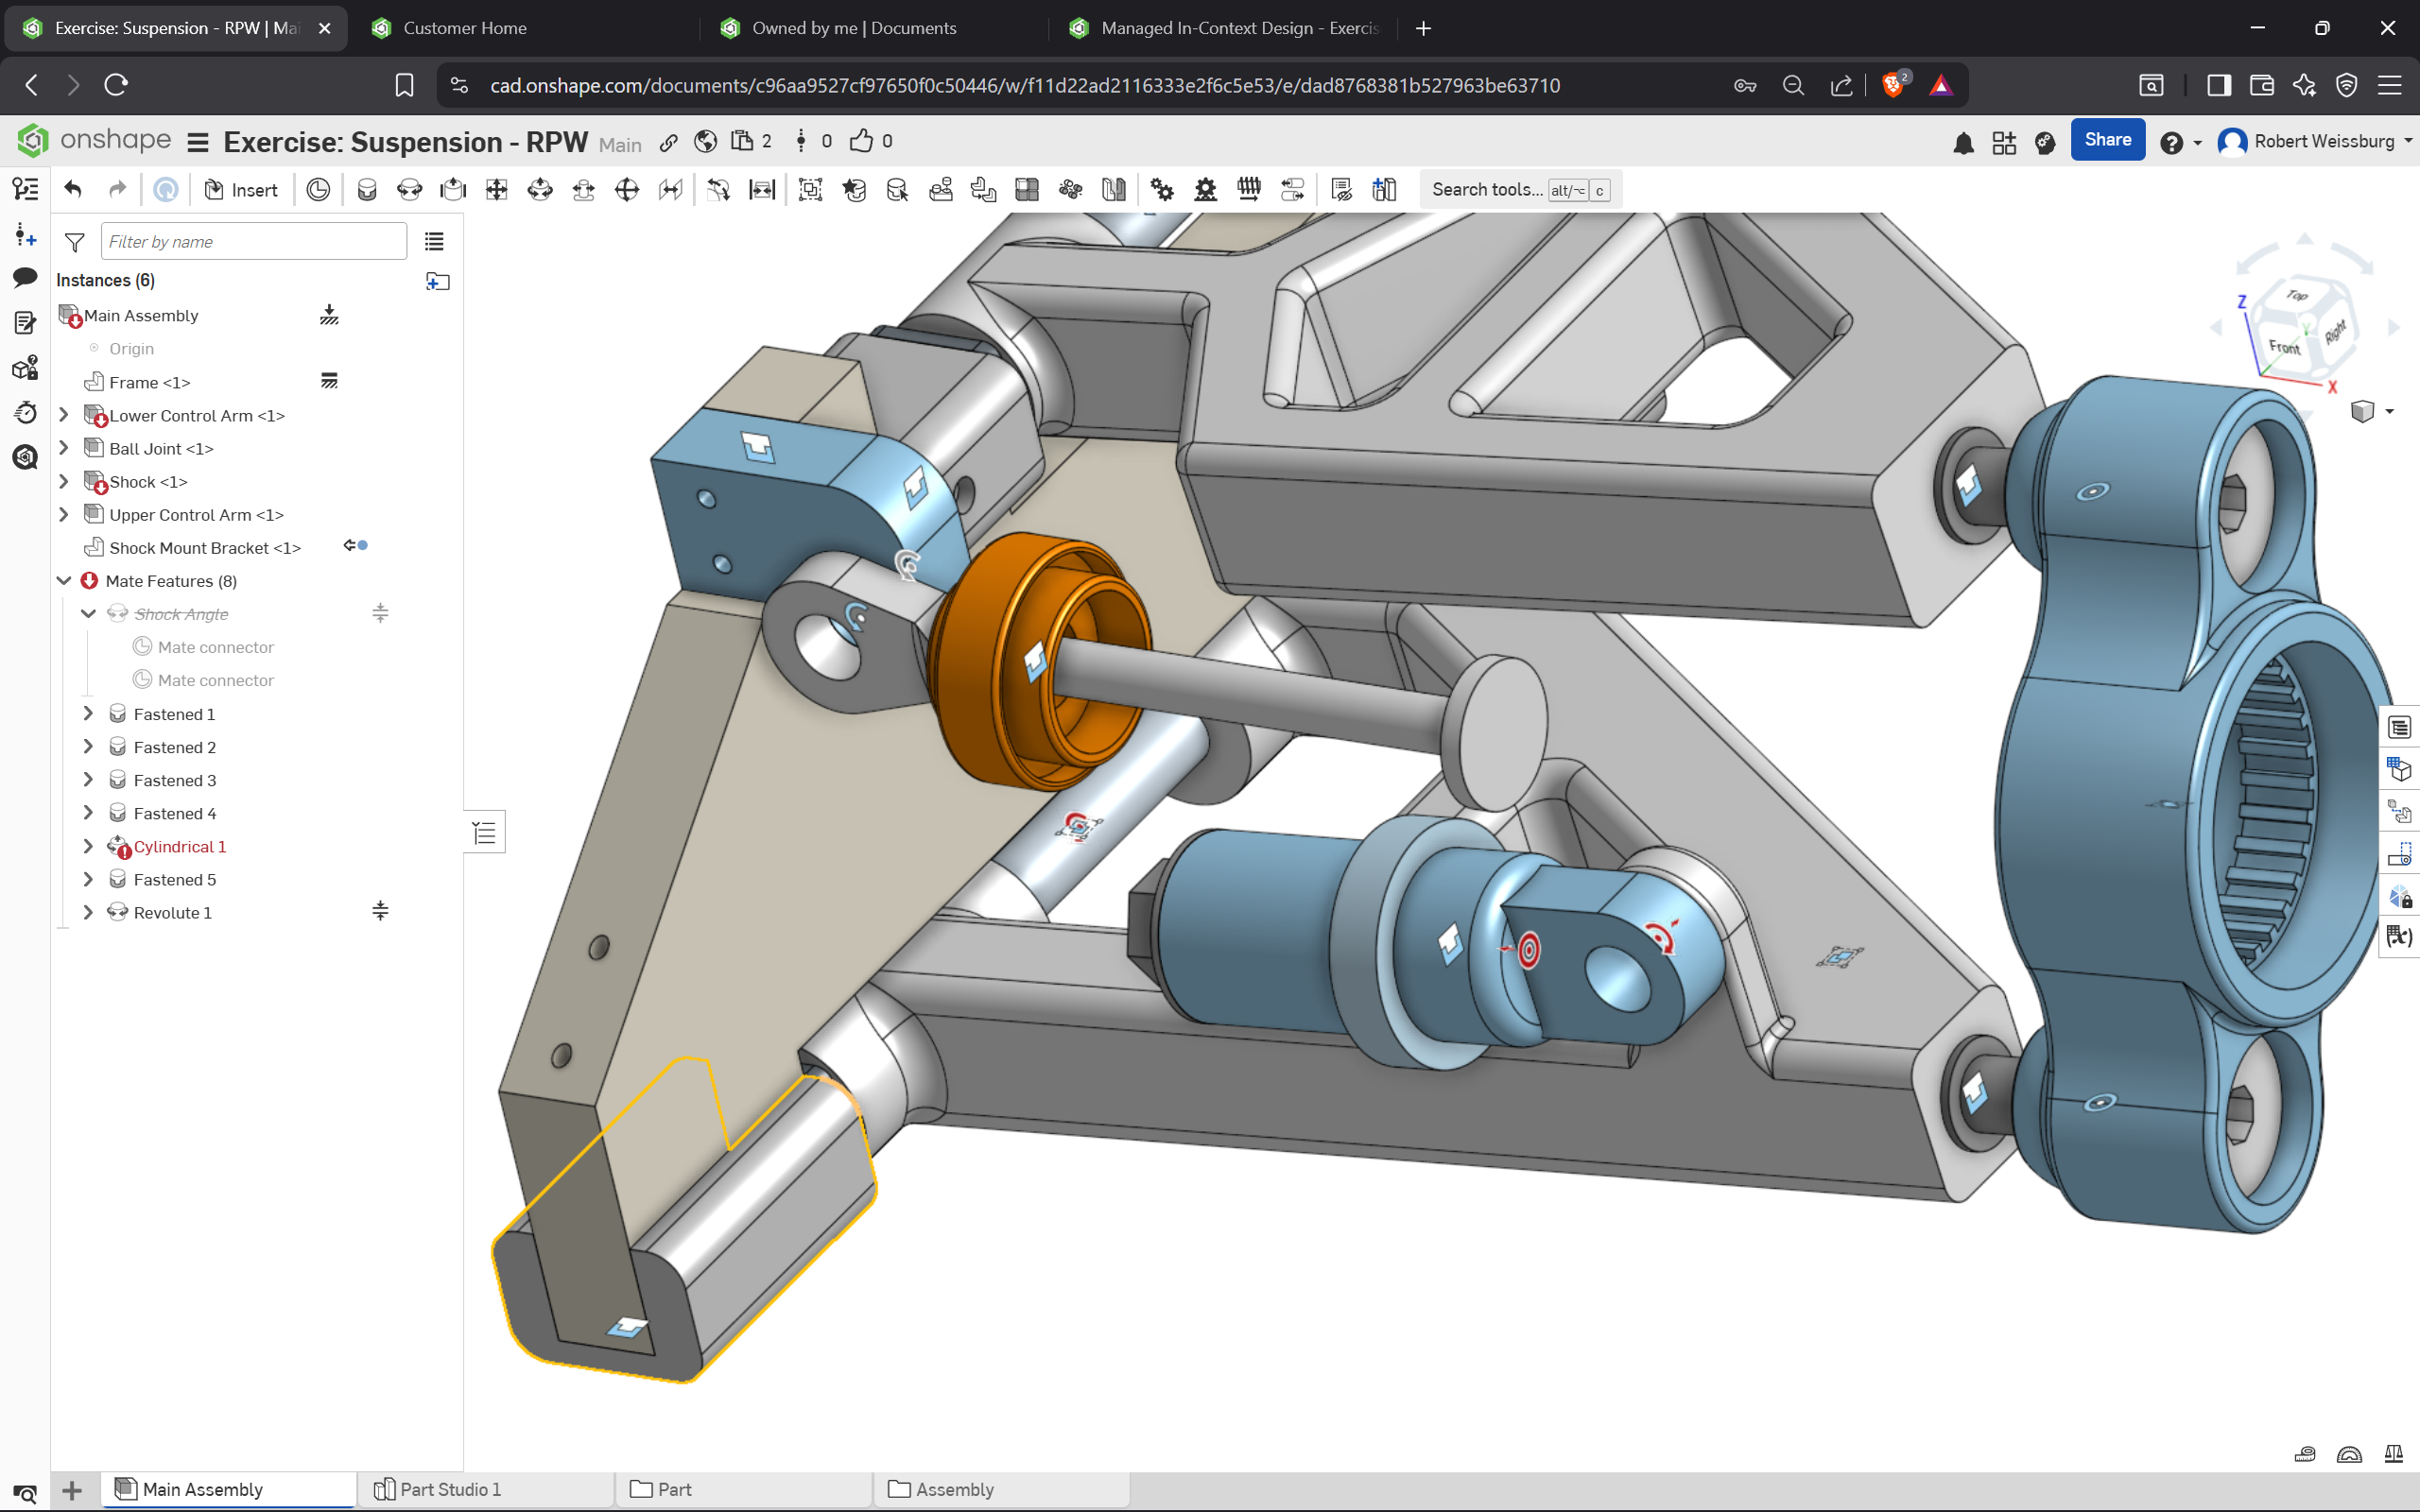2420x1512 pixels.
Task: Toggle list view icon beside filter
Action: click(434, 241)
